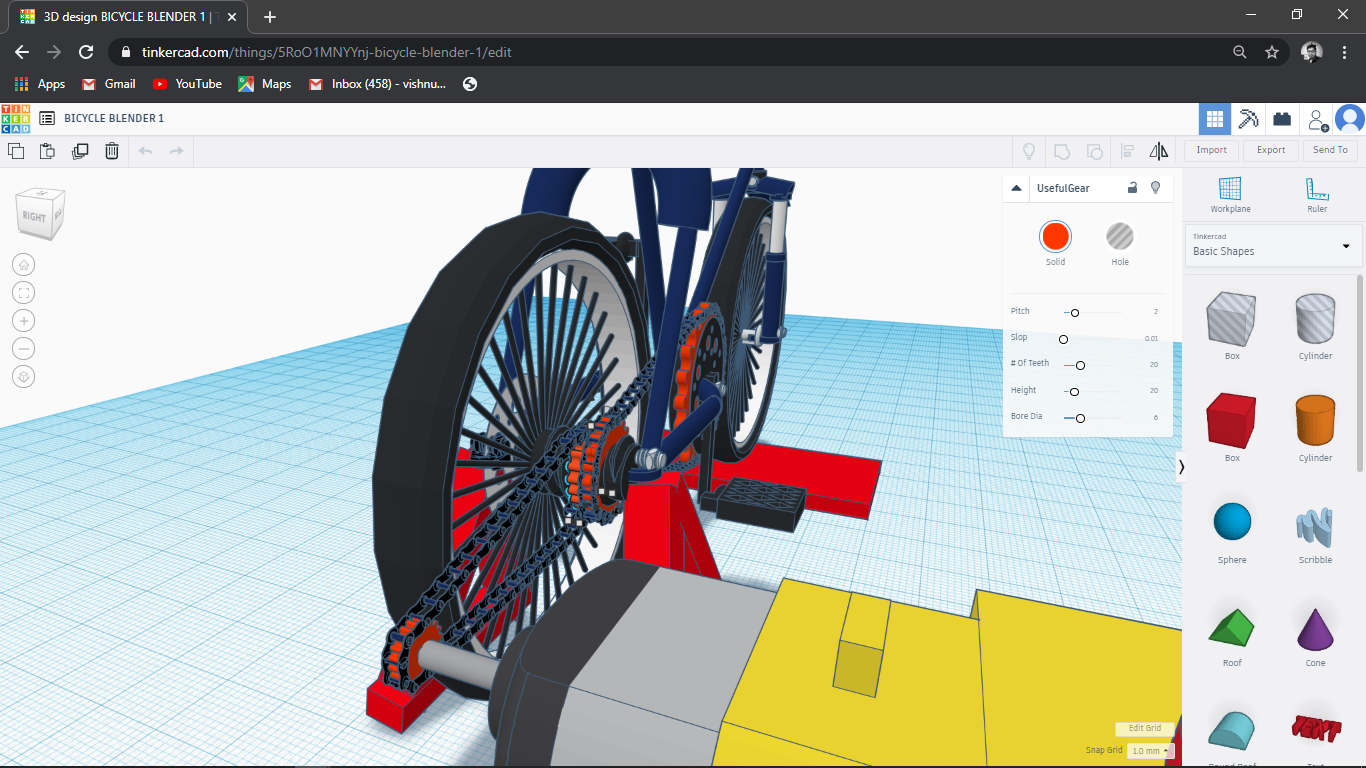
Task: Fit all in view
Action: 24,293
